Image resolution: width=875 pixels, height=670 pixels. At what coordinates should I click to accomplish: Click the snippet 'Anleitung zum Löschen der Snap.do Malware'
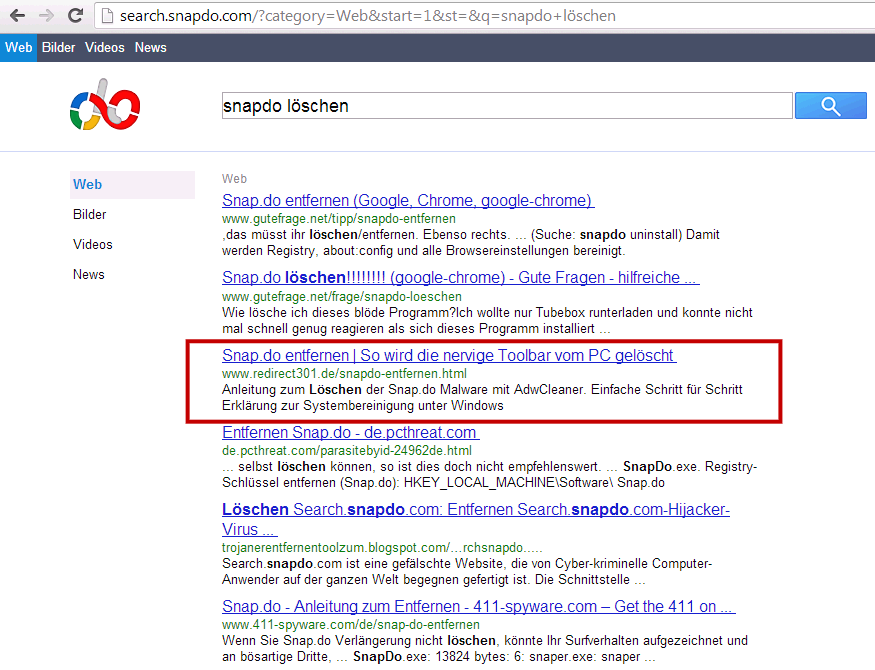[482, 397]
